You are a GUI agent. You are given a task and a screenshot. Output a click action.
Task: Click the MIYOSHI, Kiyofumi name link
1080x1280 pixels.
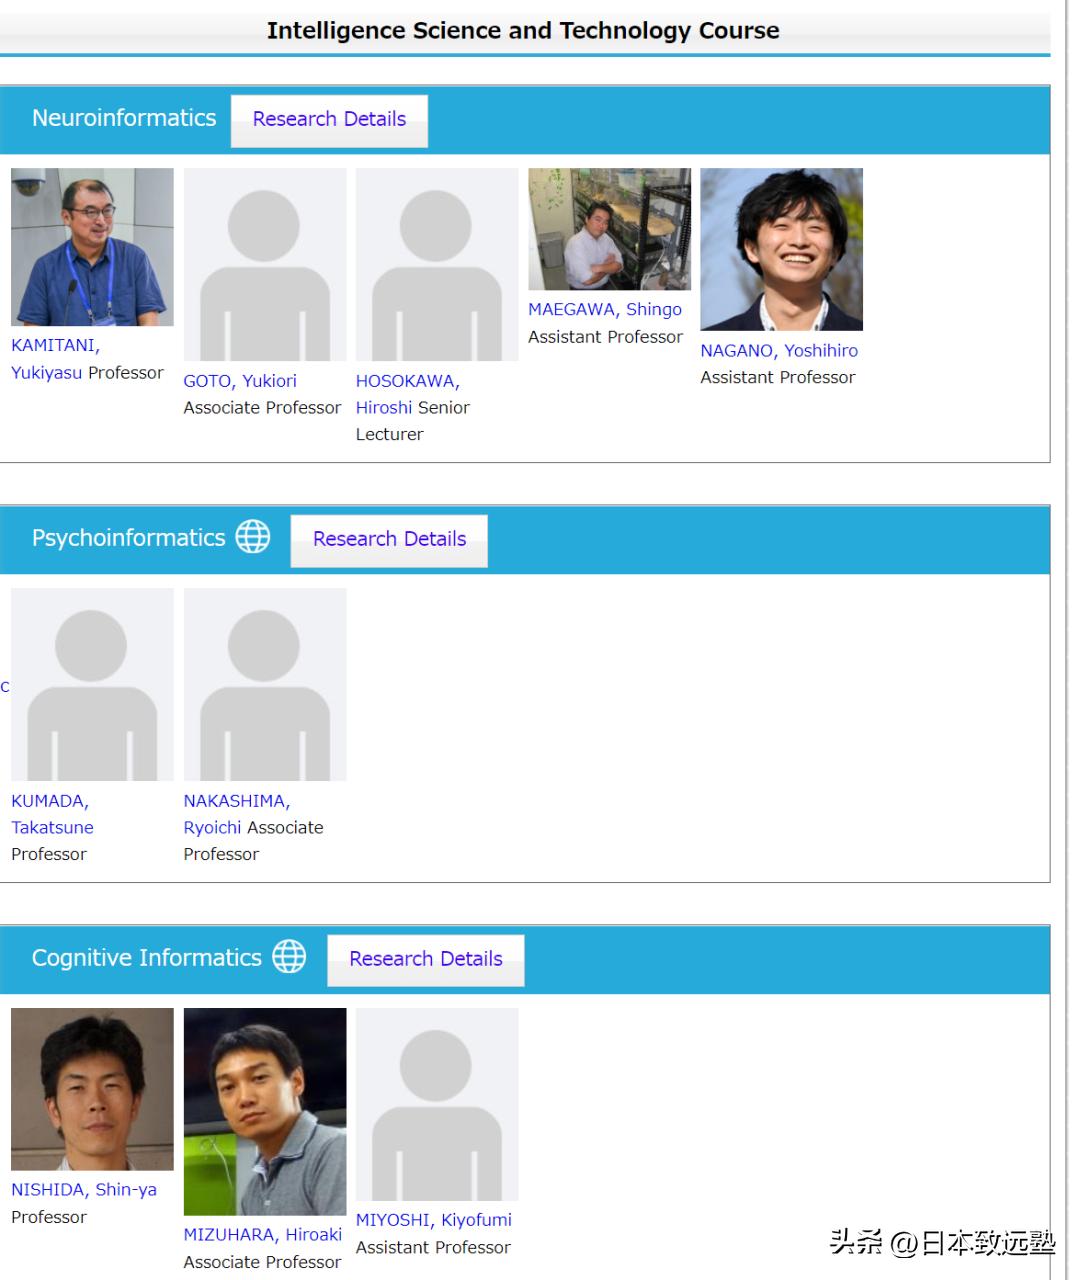(x=433, y=1220)
